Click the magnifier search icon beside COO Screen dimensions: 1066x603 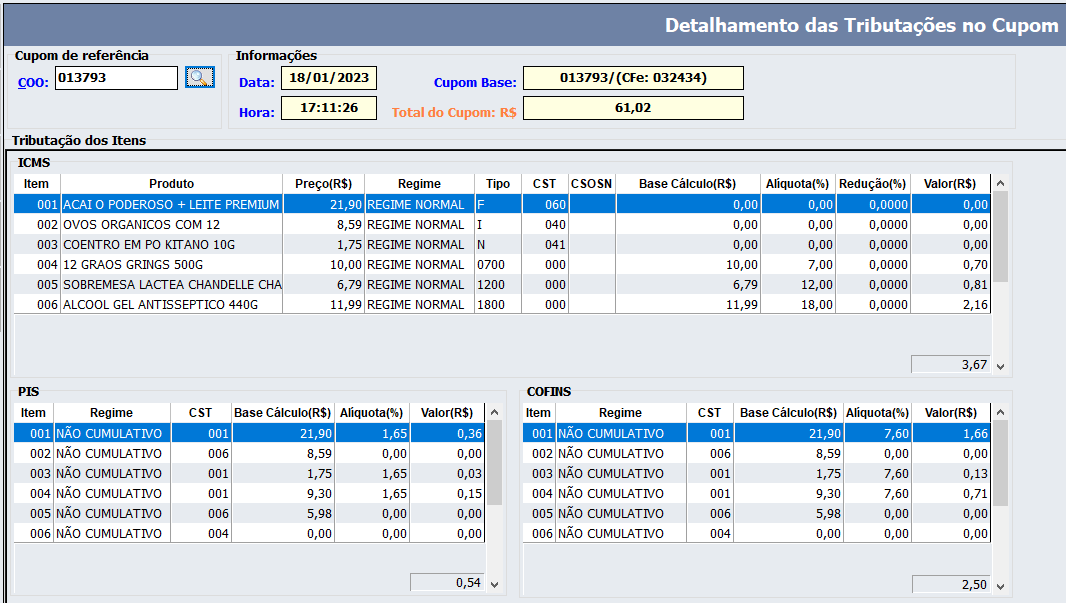point(200,77)
